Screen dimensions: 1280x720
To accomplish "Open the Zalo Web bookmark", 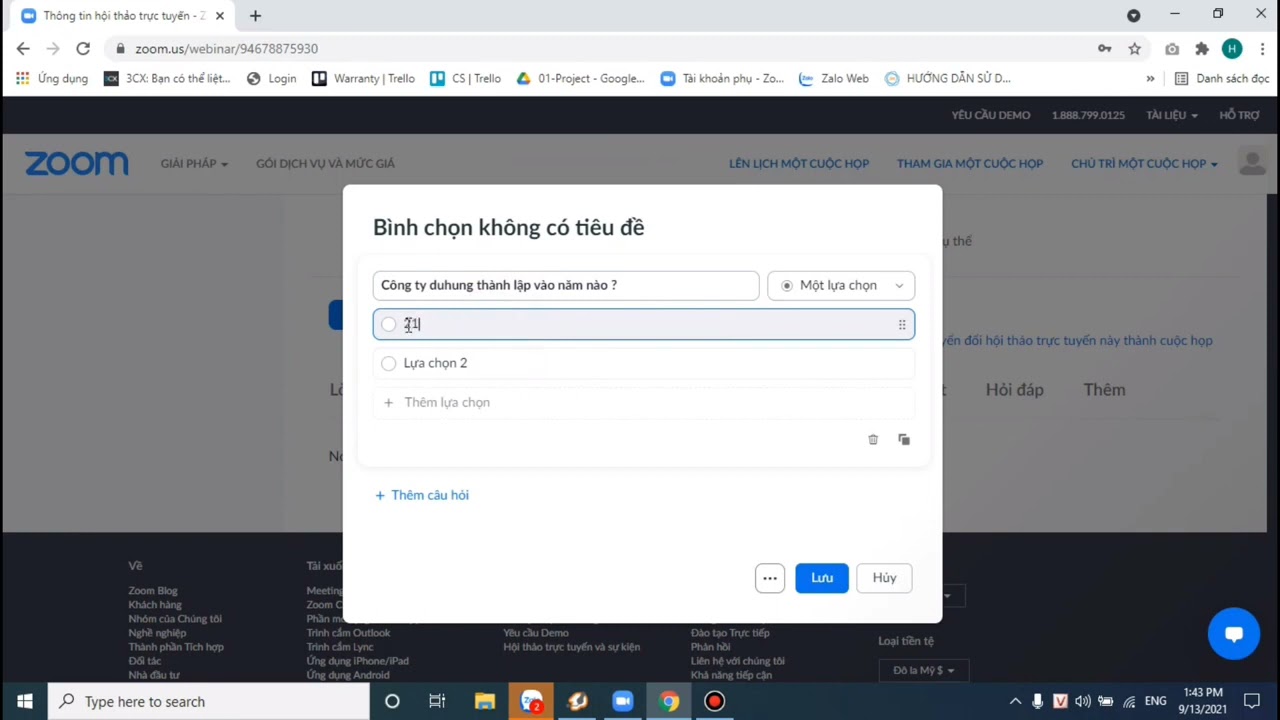I will 834,78.
